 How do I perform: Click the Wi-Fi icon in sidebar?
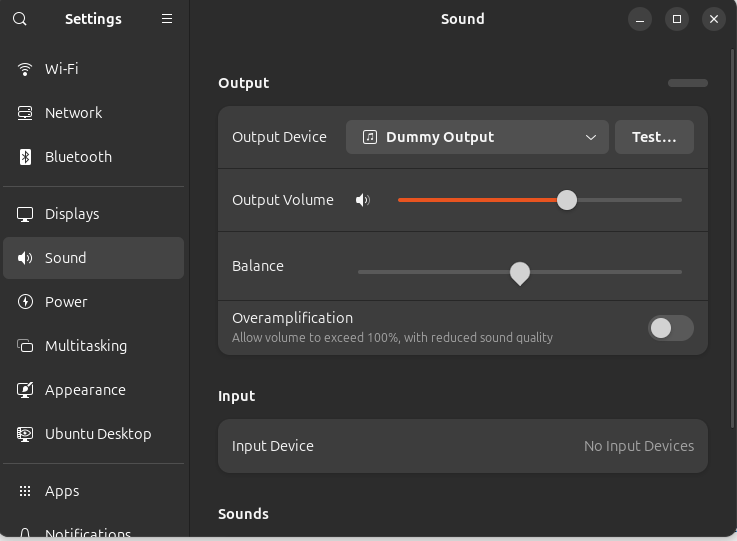coord(25,69)
